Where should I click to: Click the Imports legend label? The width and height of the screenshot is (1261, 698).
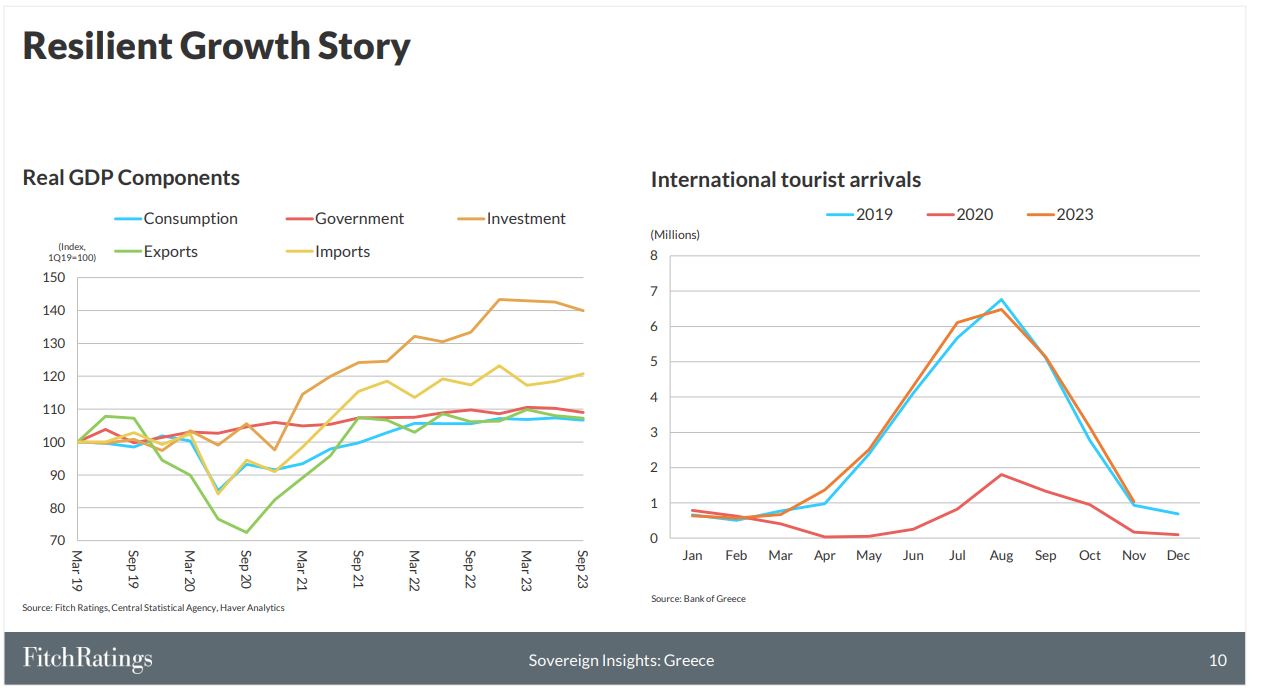[343, 251]
